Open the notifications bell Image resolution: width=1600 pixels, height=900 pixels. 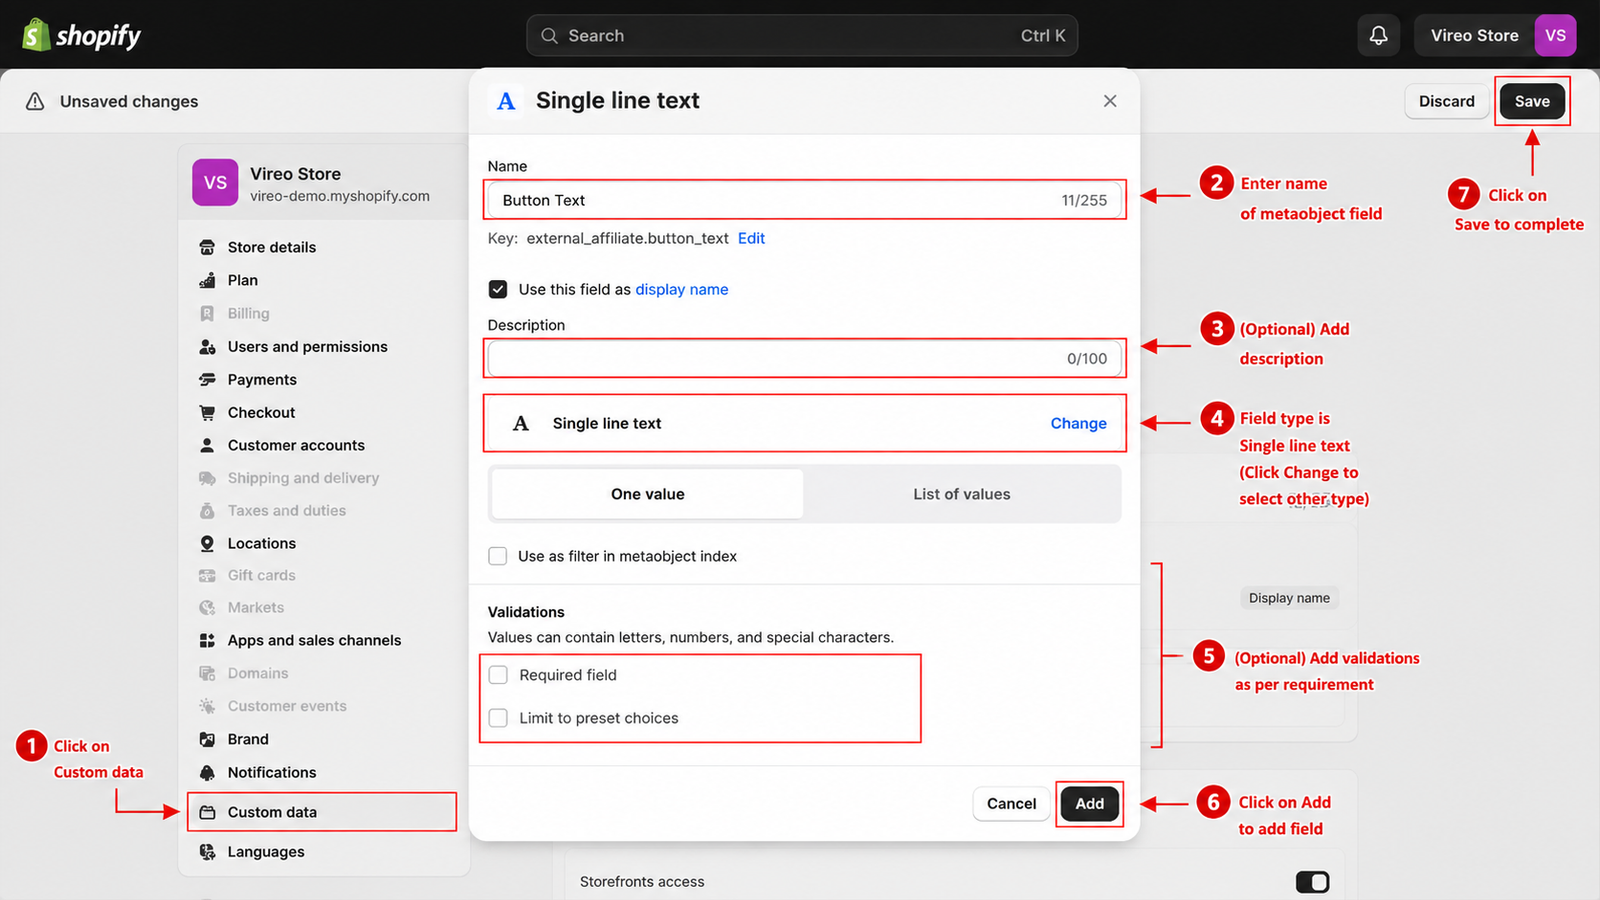(1378, 35)
